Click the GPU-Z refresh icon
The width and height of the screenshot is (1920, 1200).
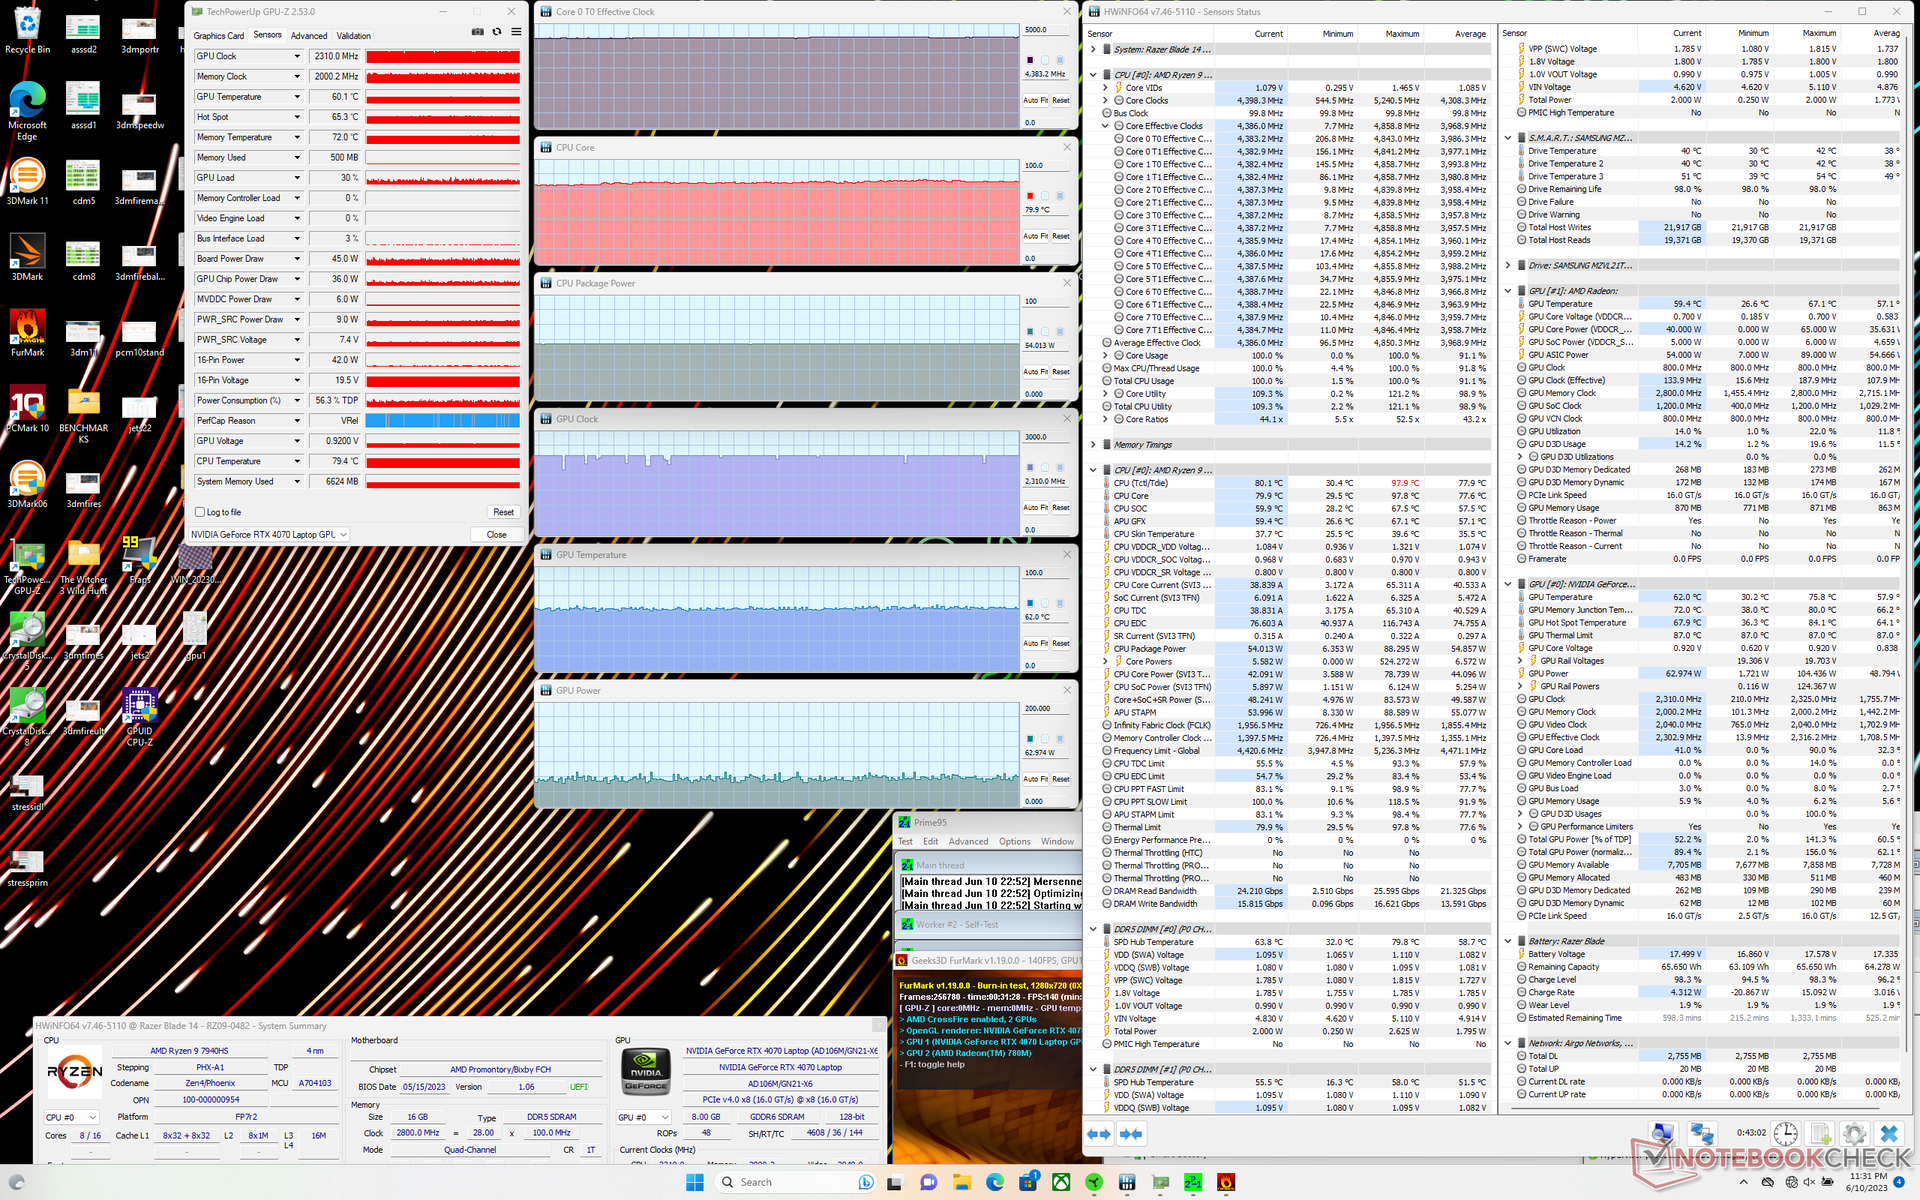click(x=497, y=32)
